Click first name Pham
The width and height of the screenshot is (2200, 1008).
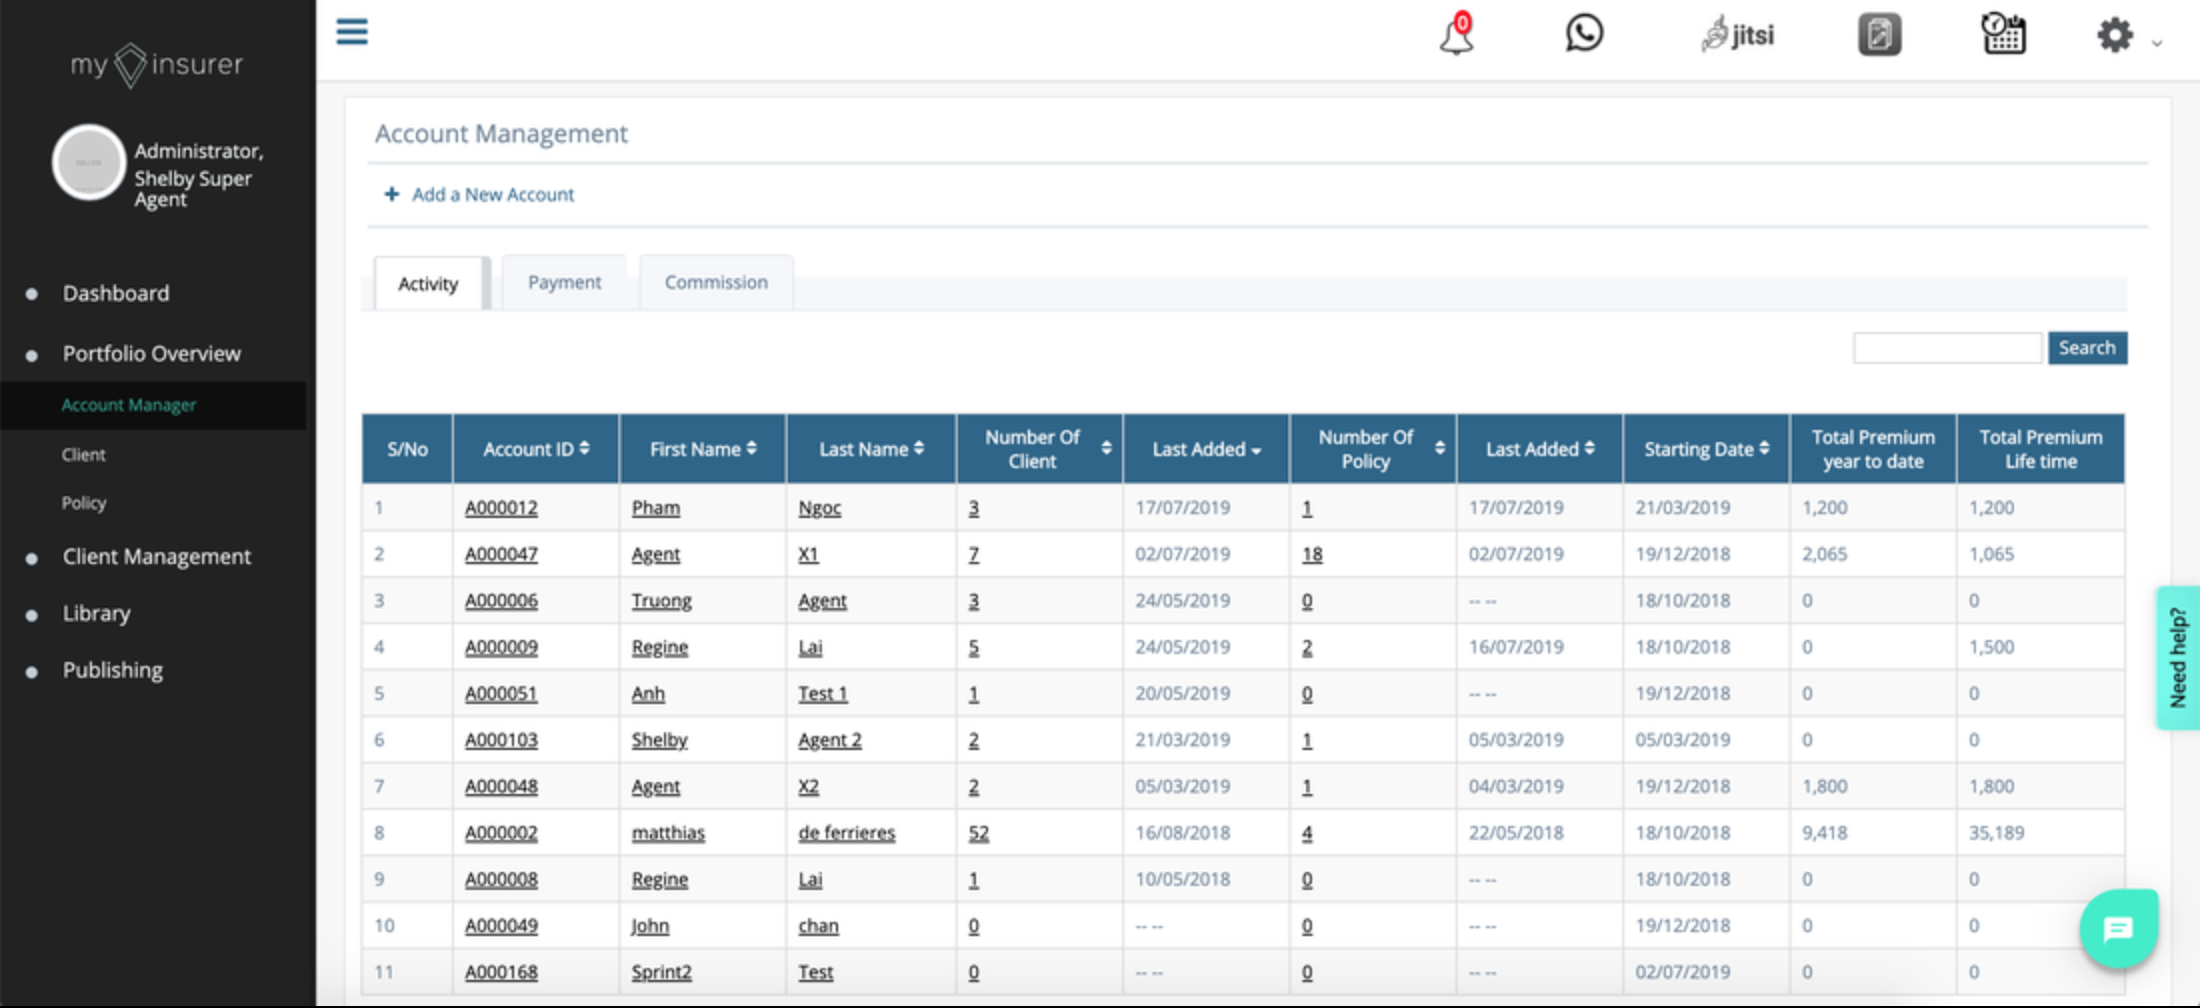pyautogui.click(x=656, y=508)
